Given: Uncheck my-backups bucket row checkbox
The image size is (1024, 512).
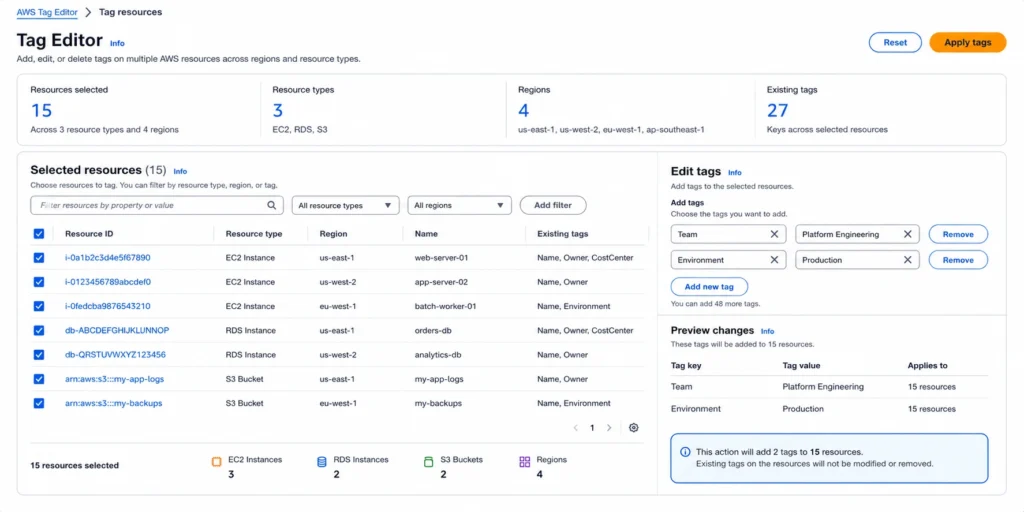Looking at the screenshot, I should coord(39,403).
